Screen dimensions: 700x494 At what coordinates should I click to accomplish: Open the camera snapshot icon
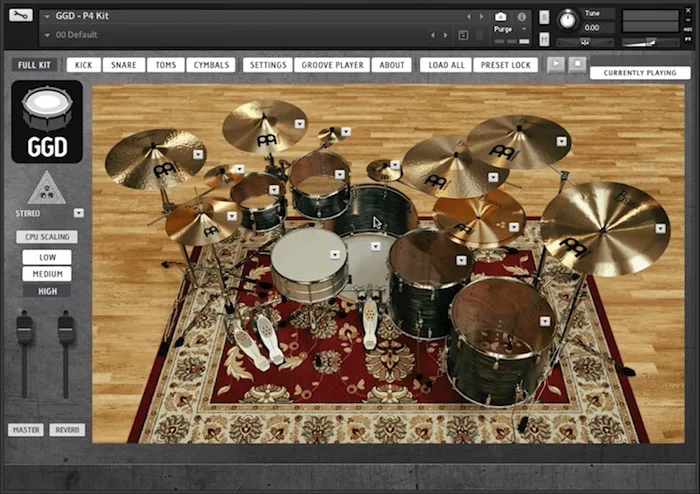(x=500, y=17)
